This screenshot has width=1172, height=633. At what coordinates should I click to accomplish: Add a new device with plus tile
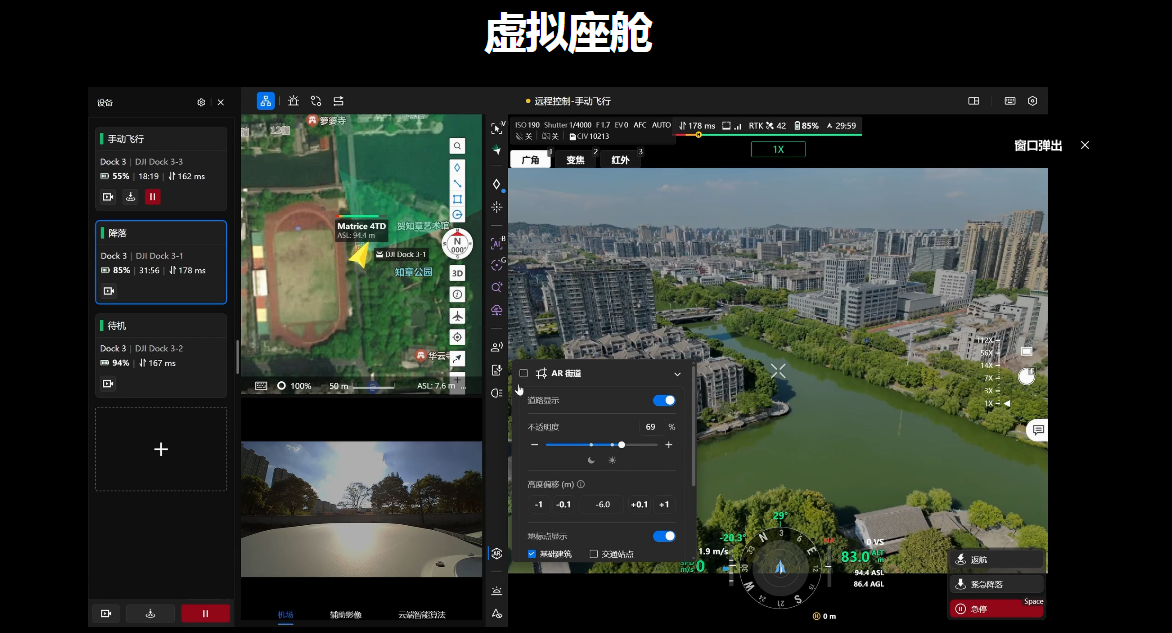coord(161,449)
